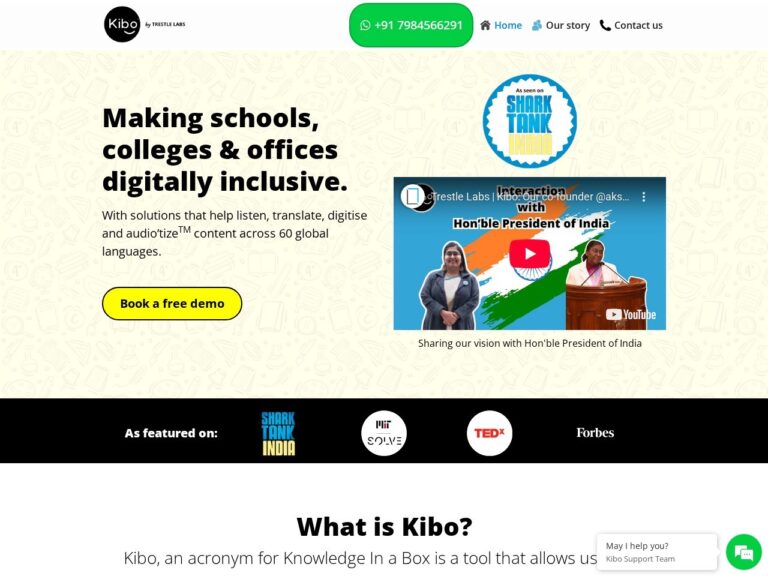Image resolution: width=768 pixels, height=576 pixels.
Task: Click the MIT Solve logo
Action: click(x=384, y=433)
